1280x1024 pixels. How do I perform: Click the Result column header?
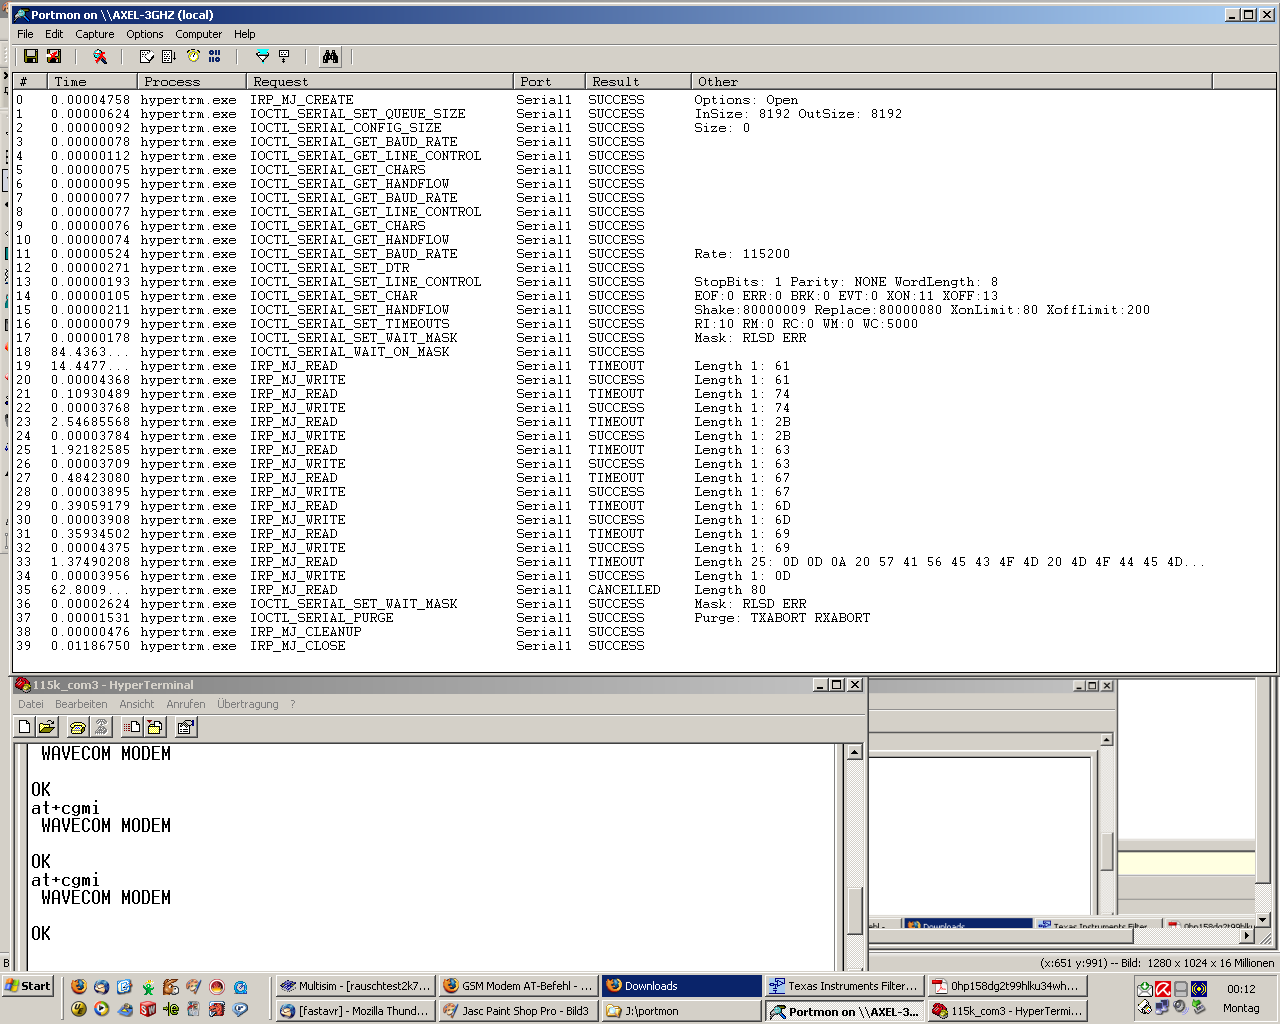coord(638,81)
